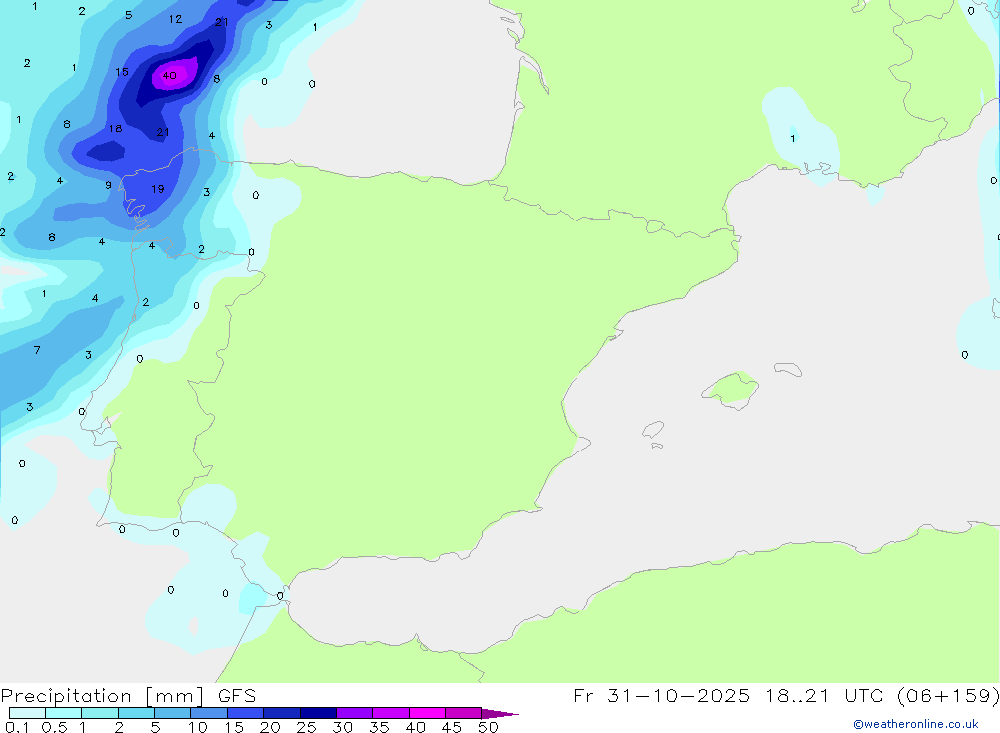The width and height of the screenshot is (1000, 733).
Task: Click the '0.1' legend scale label
Action: [17, 727]
